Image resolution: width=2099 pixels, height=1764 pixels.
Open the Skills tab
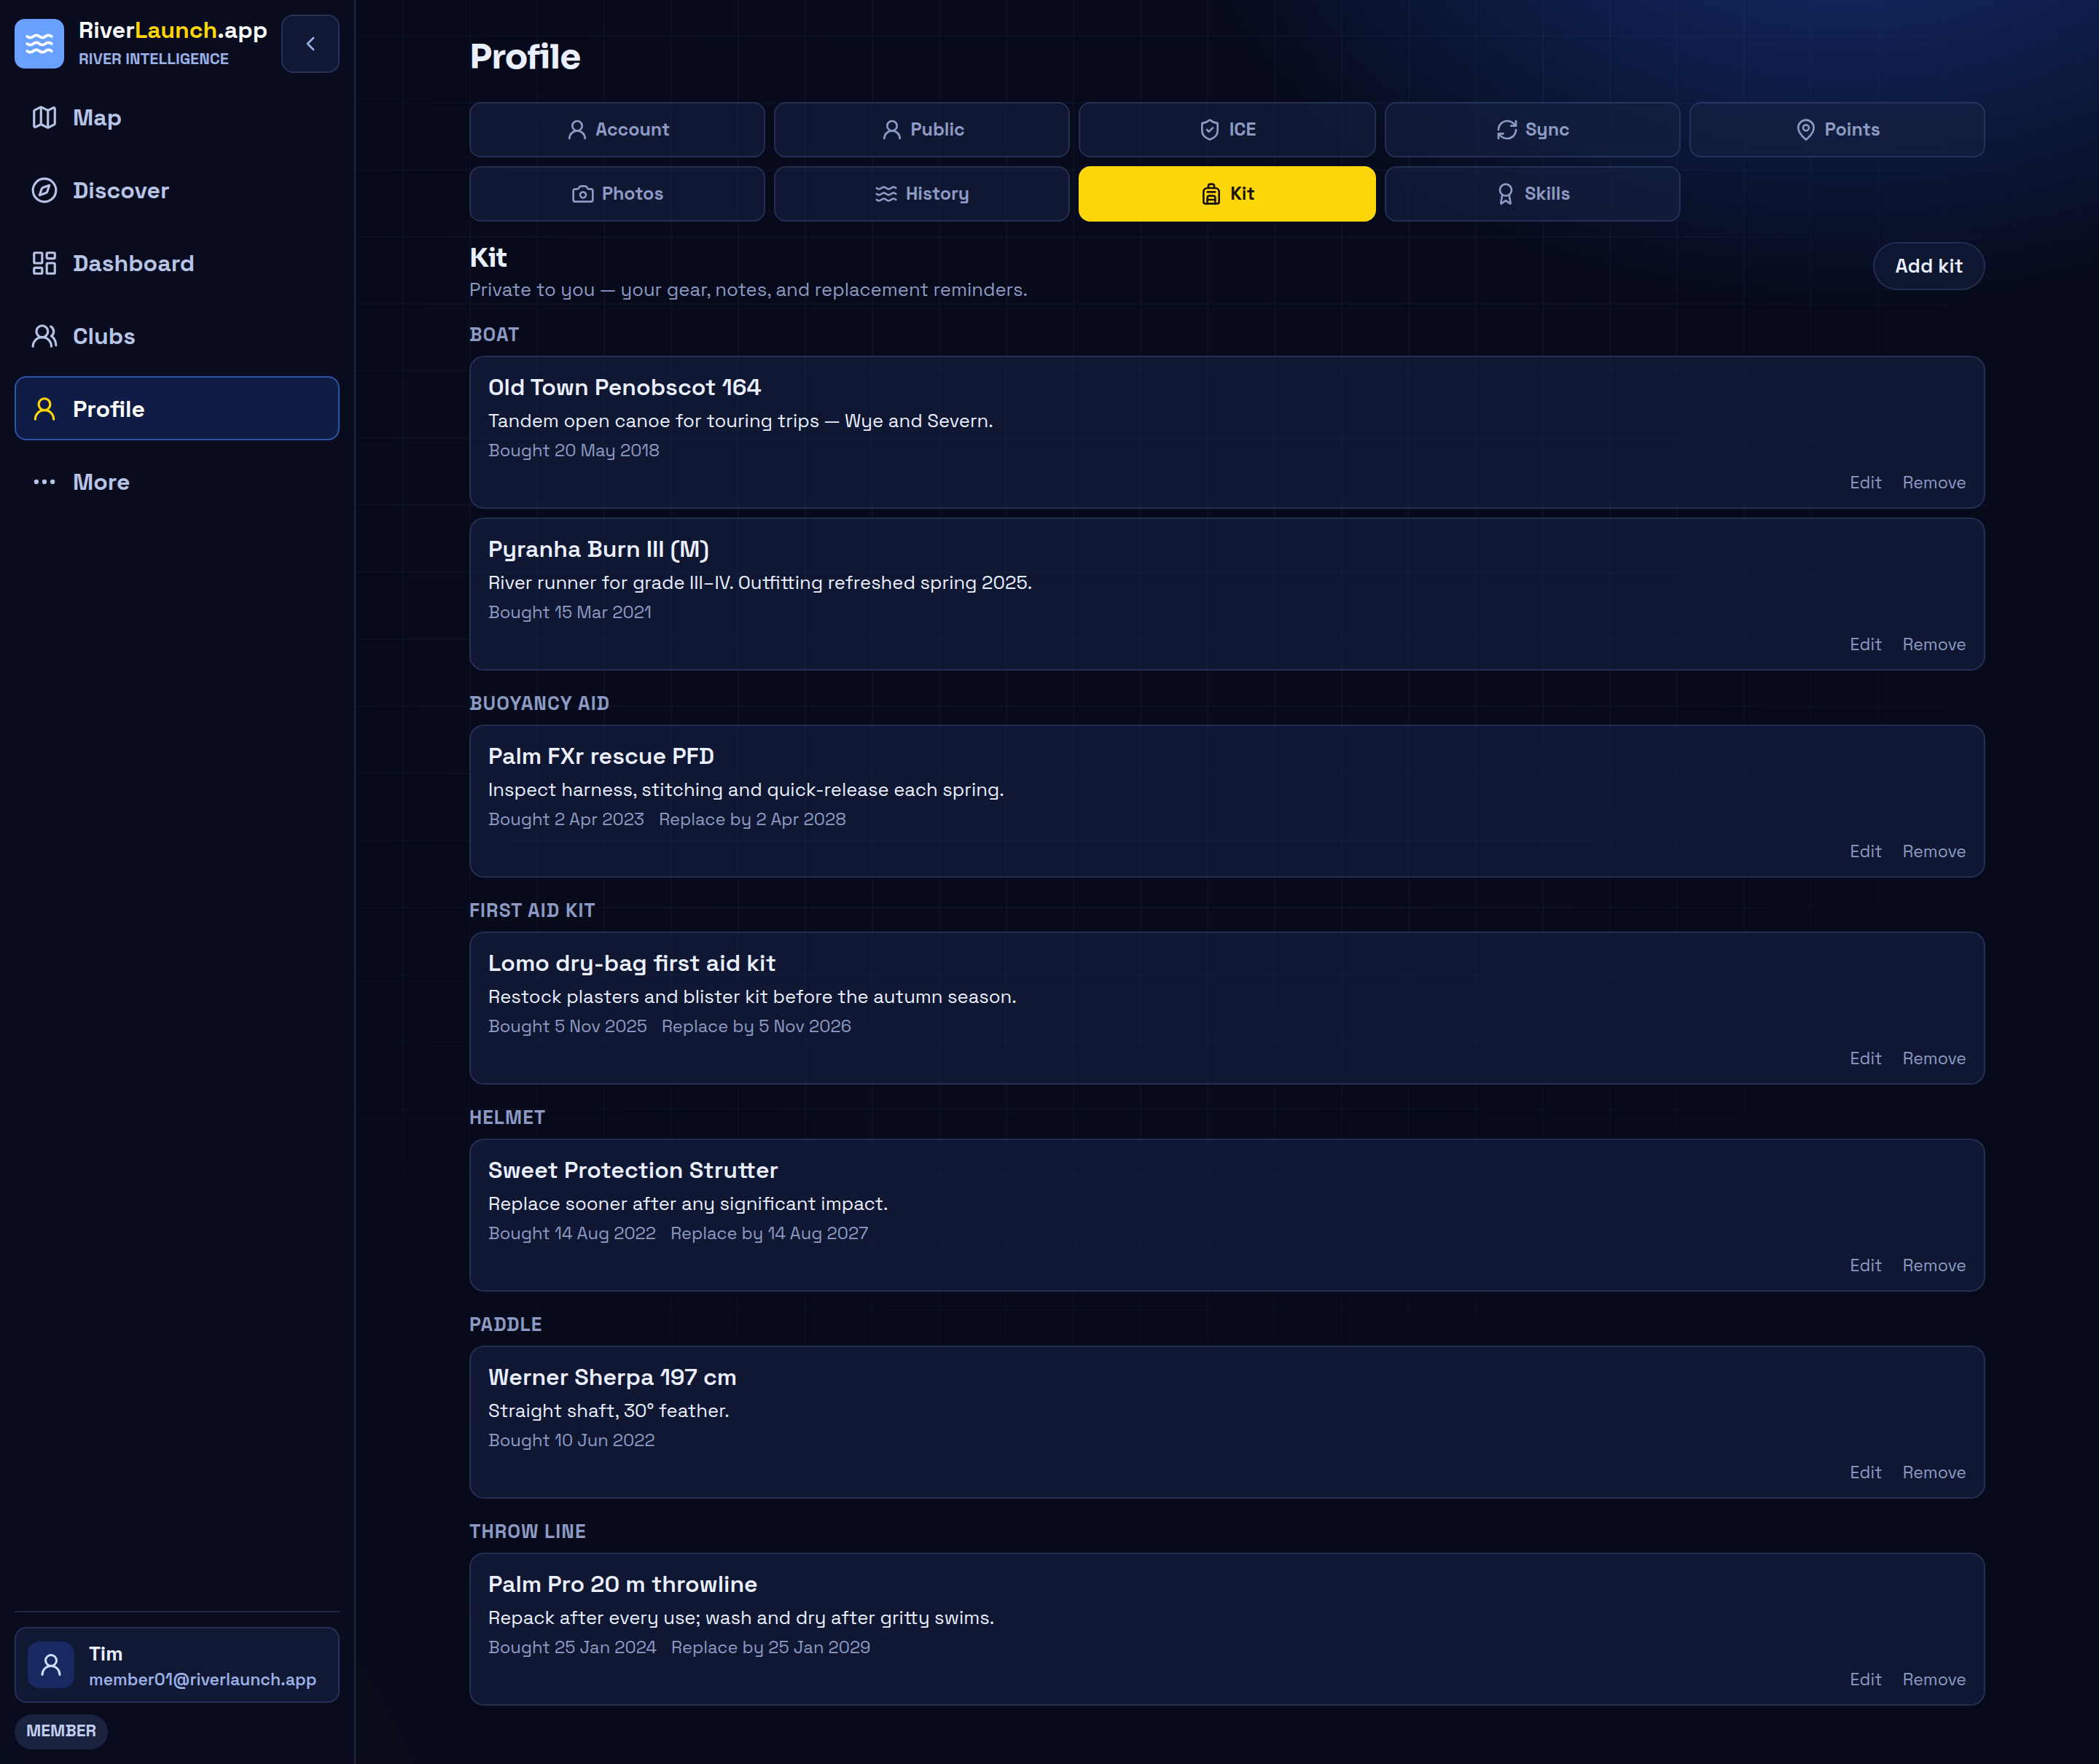[x=1532, y=194]
